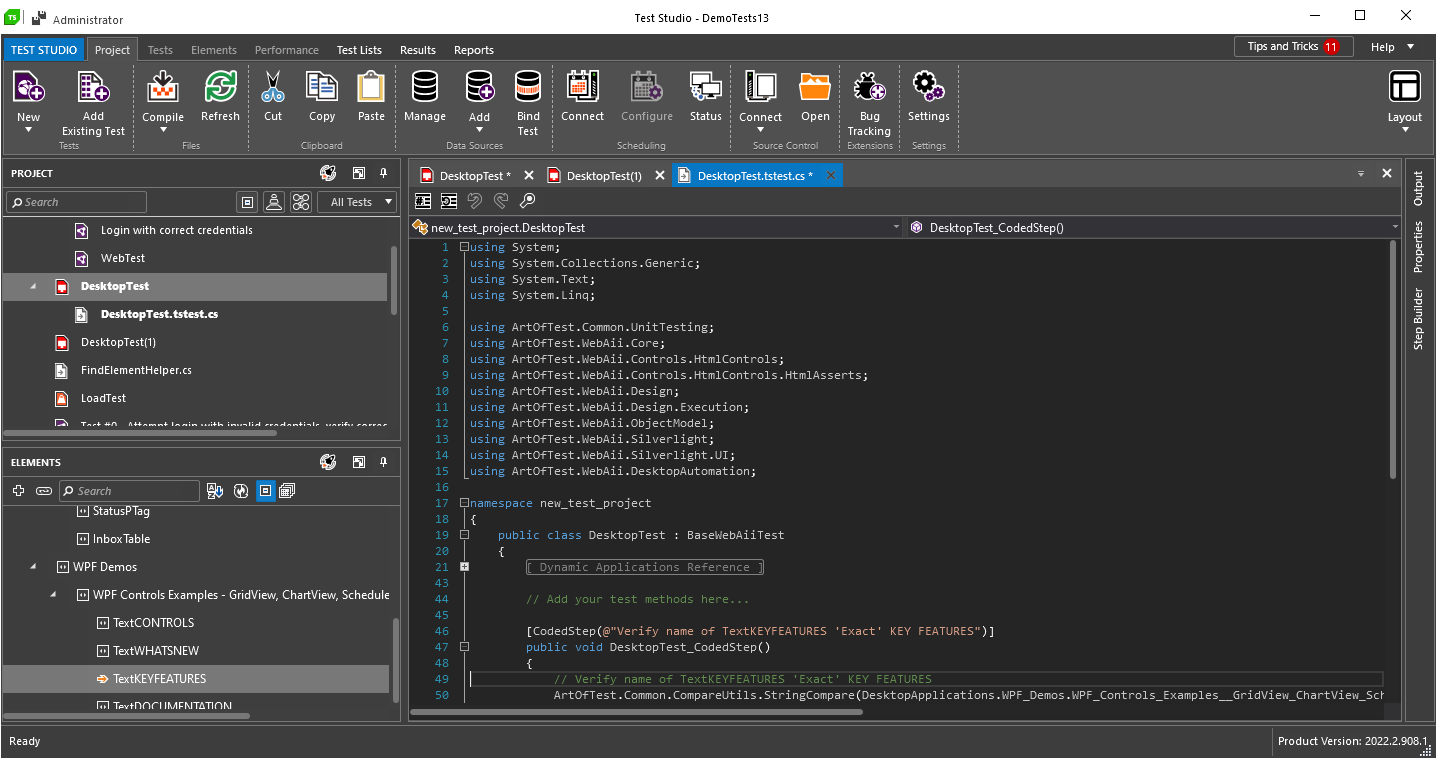The height and width of the screenshot is (759, 1437).
Task: Open the Properties side panel
Action: [1418, 247]
